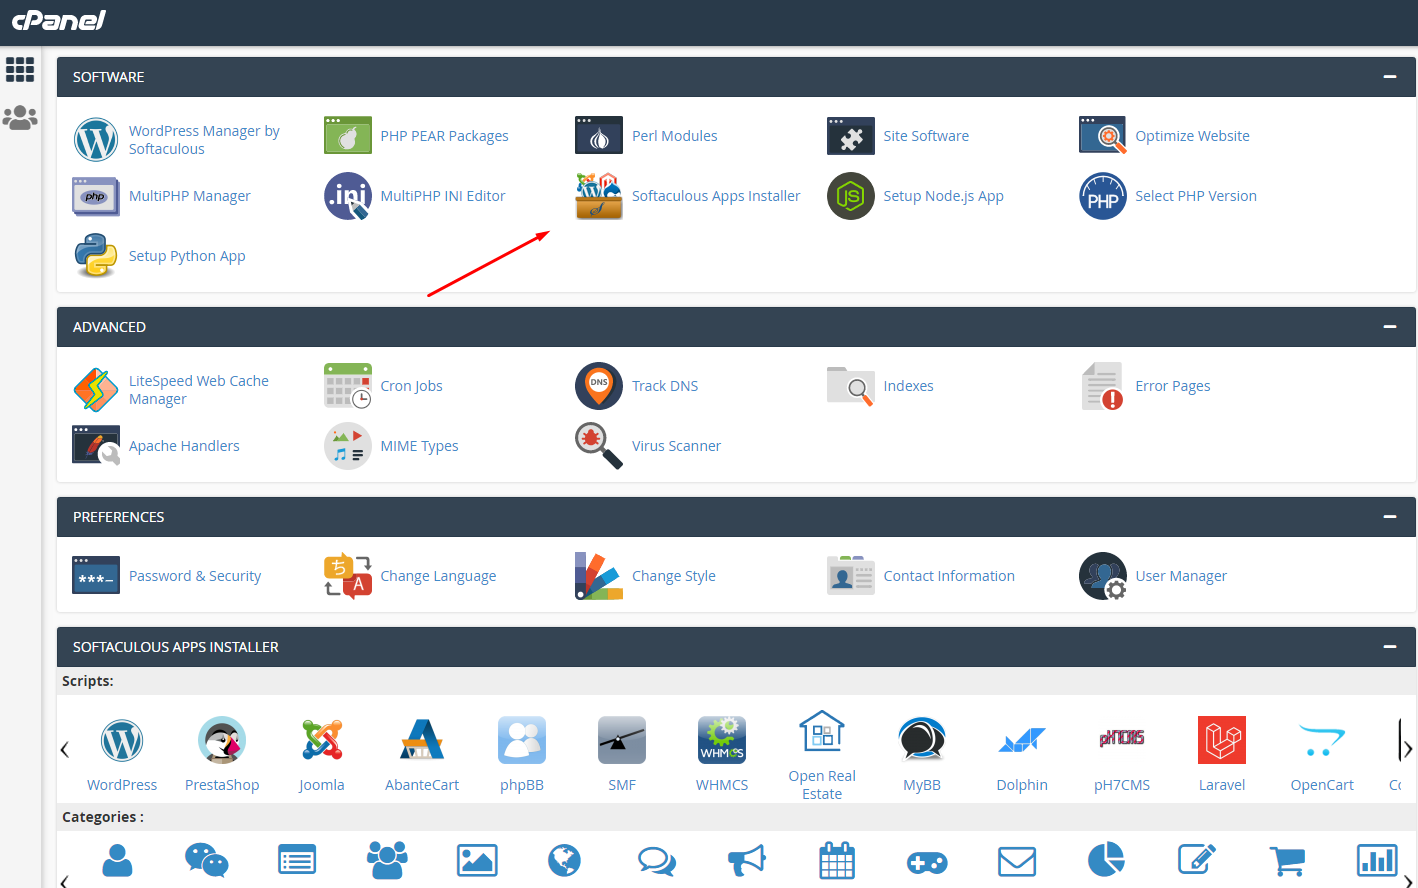This screenshot has height=888, width=1418.
Task: Open the Virus Scanner icon
Action: click(599, 446)
